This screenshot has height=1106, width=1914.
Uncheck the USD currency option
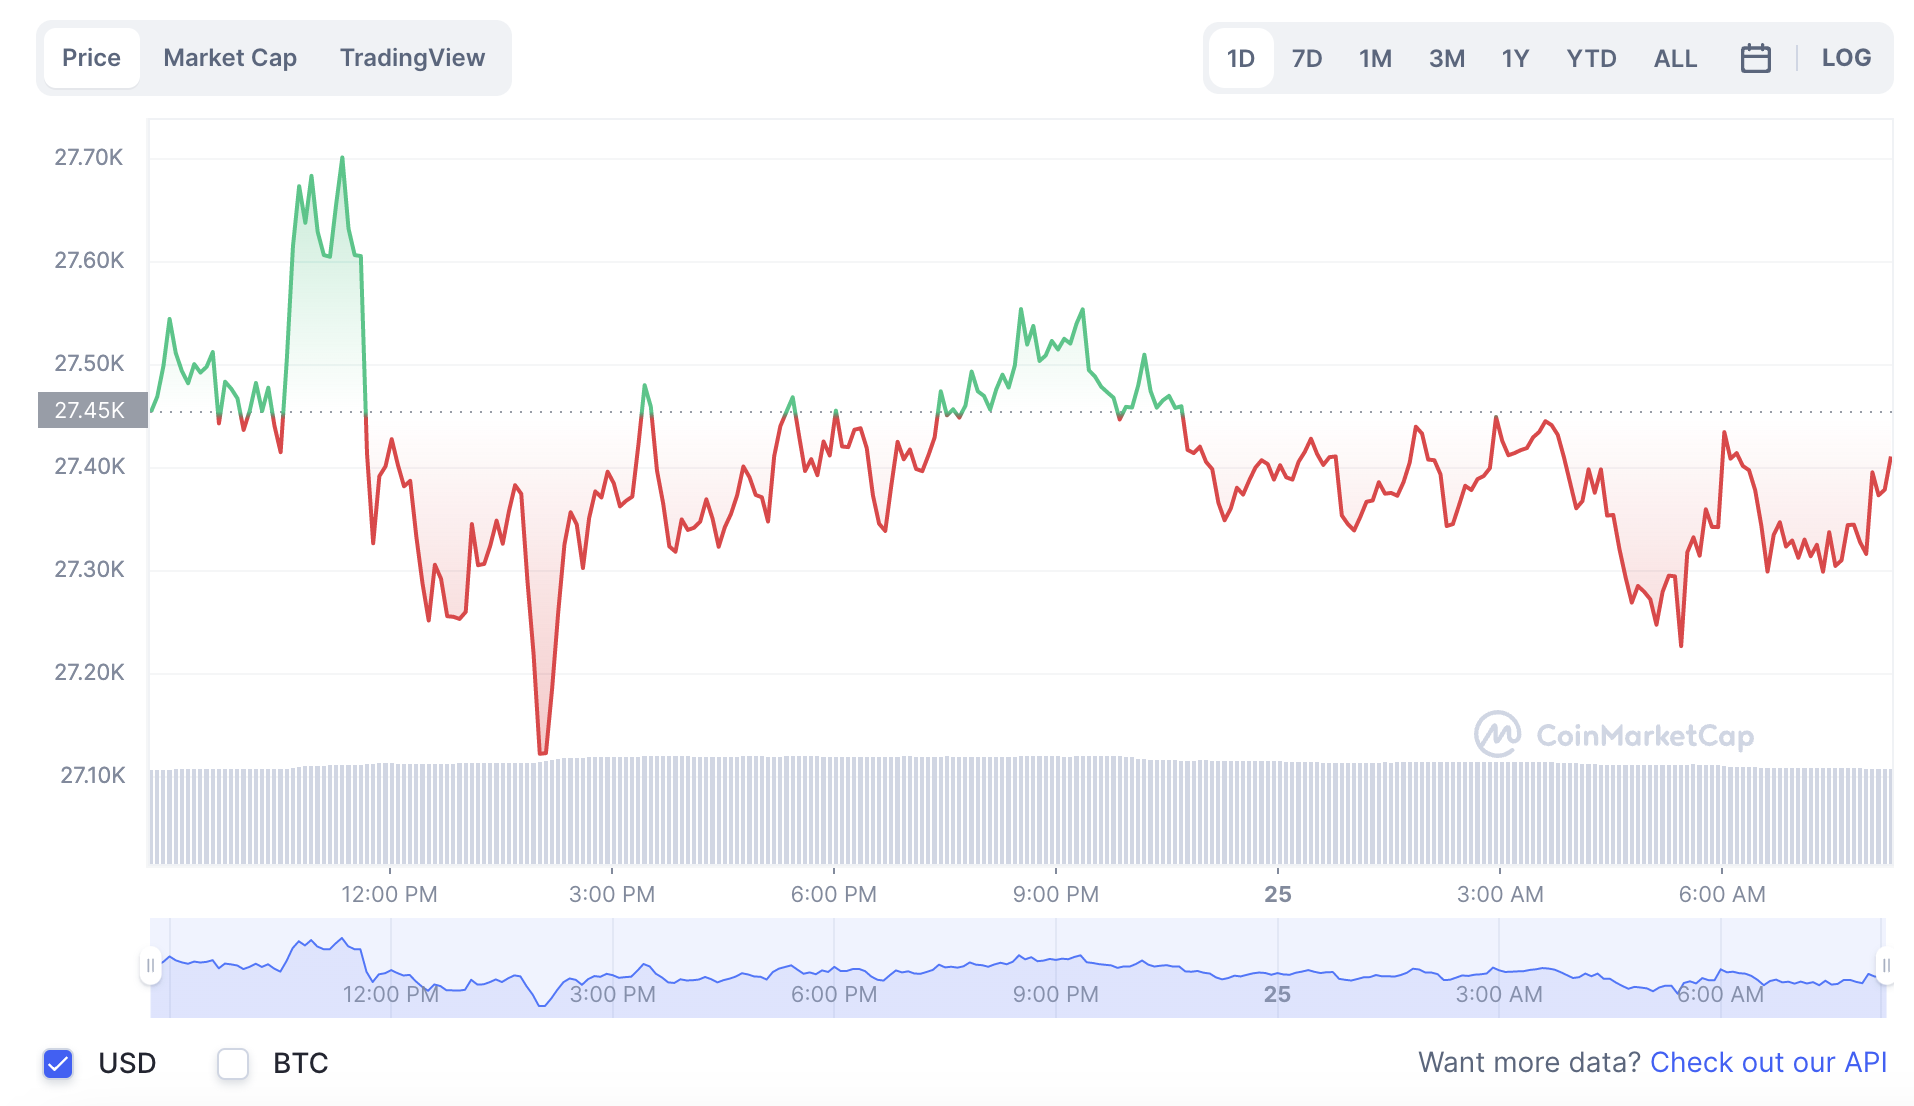(x=58, y=1063)
